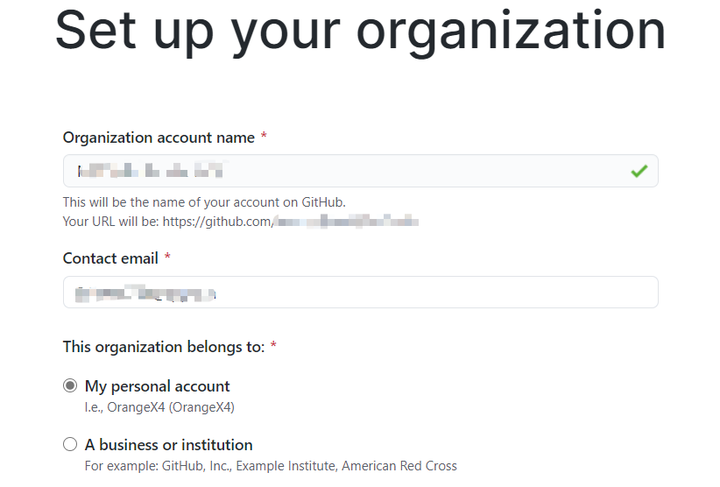720x487 pixels.
Task: Click red asterisk beside Organization account name
Action: coord(264,135)
